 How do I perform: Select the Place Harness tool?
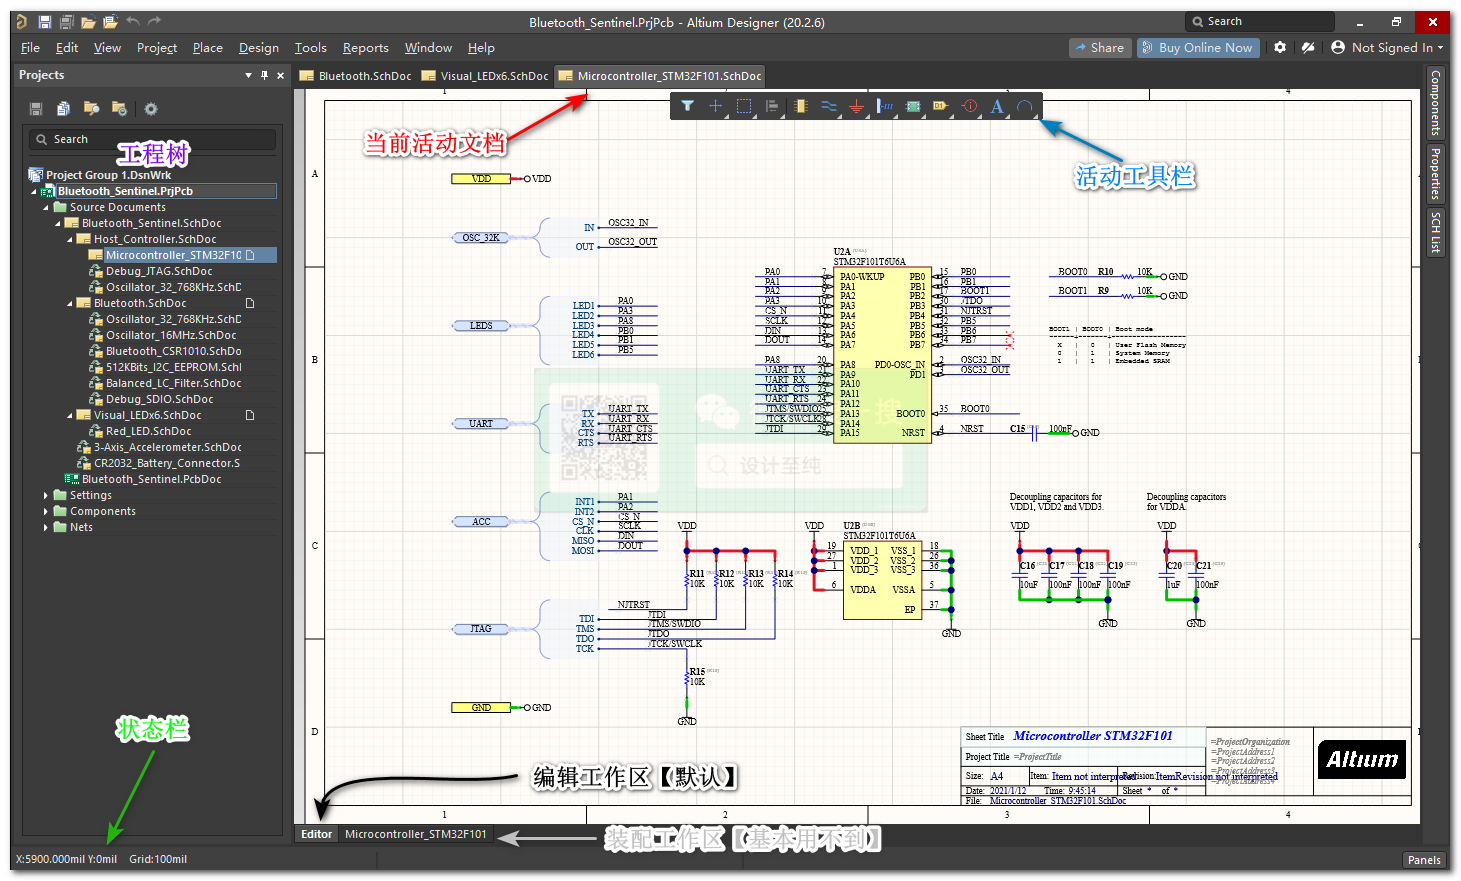pos(885,106)
